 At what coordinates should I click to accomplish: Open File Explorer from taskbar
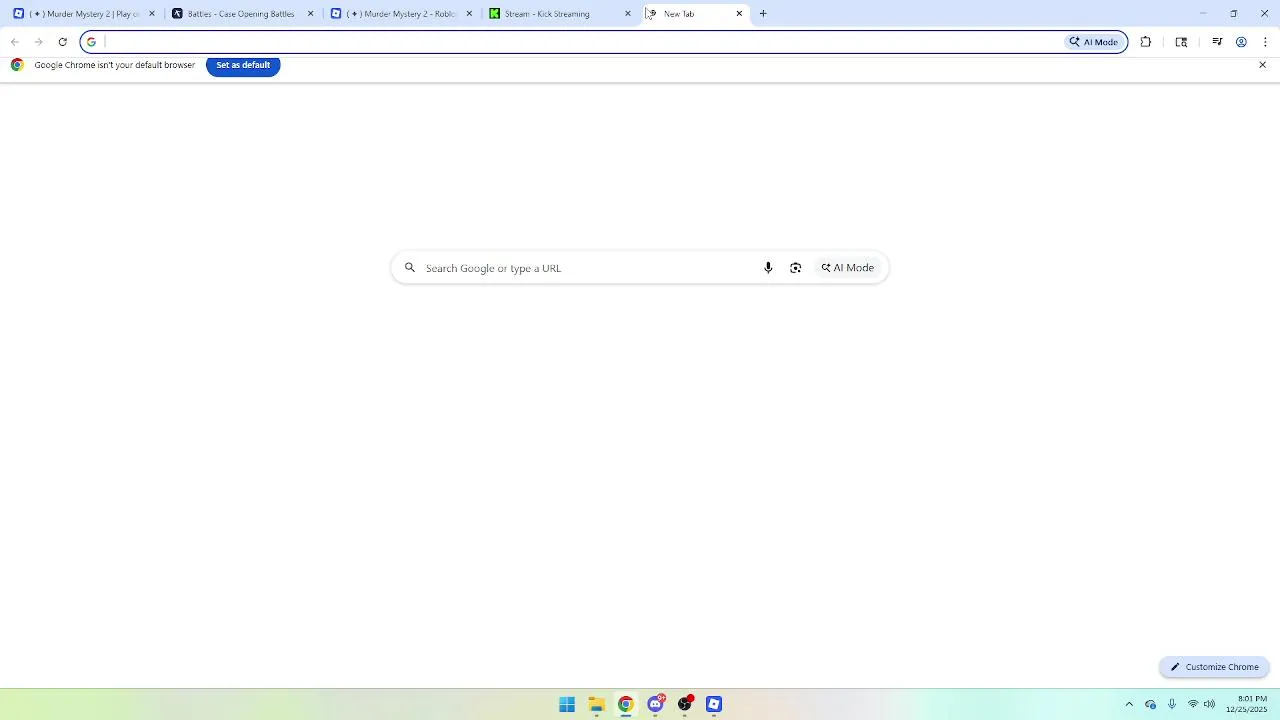596,704
